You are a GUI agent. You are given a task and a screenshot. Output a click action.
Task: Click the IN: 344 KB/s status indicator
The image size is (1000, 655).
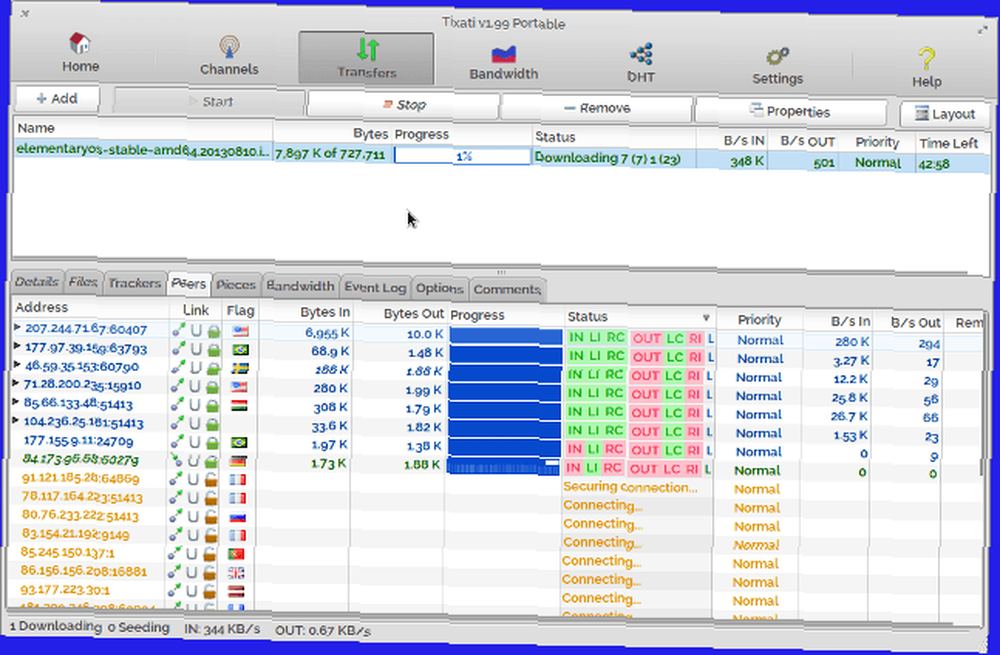click(222, 629)
